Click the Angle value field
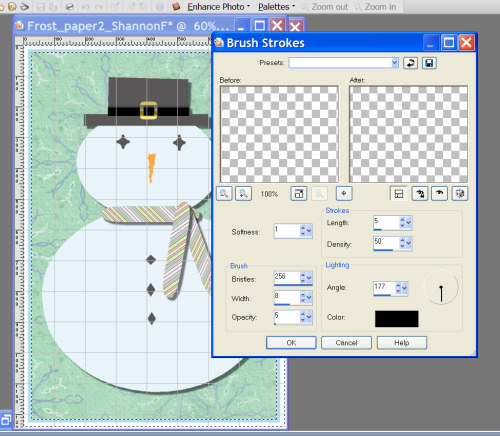The image size is (500, 436). 384,289
